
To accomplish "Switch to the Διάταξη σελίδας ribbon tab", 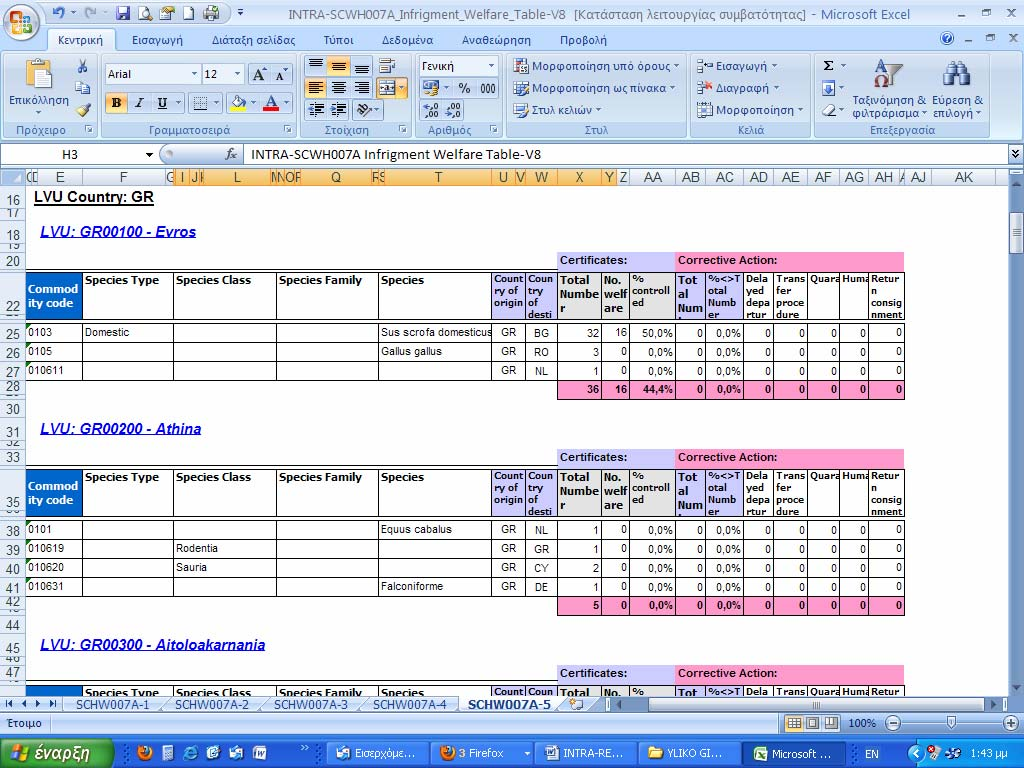I will (x=253, y=40).
